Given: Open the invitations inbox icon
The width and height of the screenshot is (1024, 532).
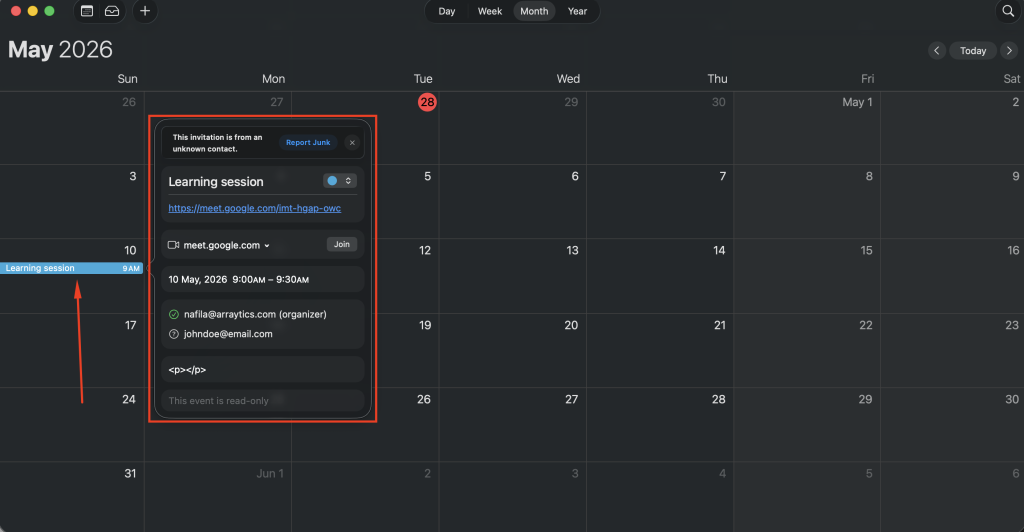Looking at the screenshot, I should [x=112, y=11].
